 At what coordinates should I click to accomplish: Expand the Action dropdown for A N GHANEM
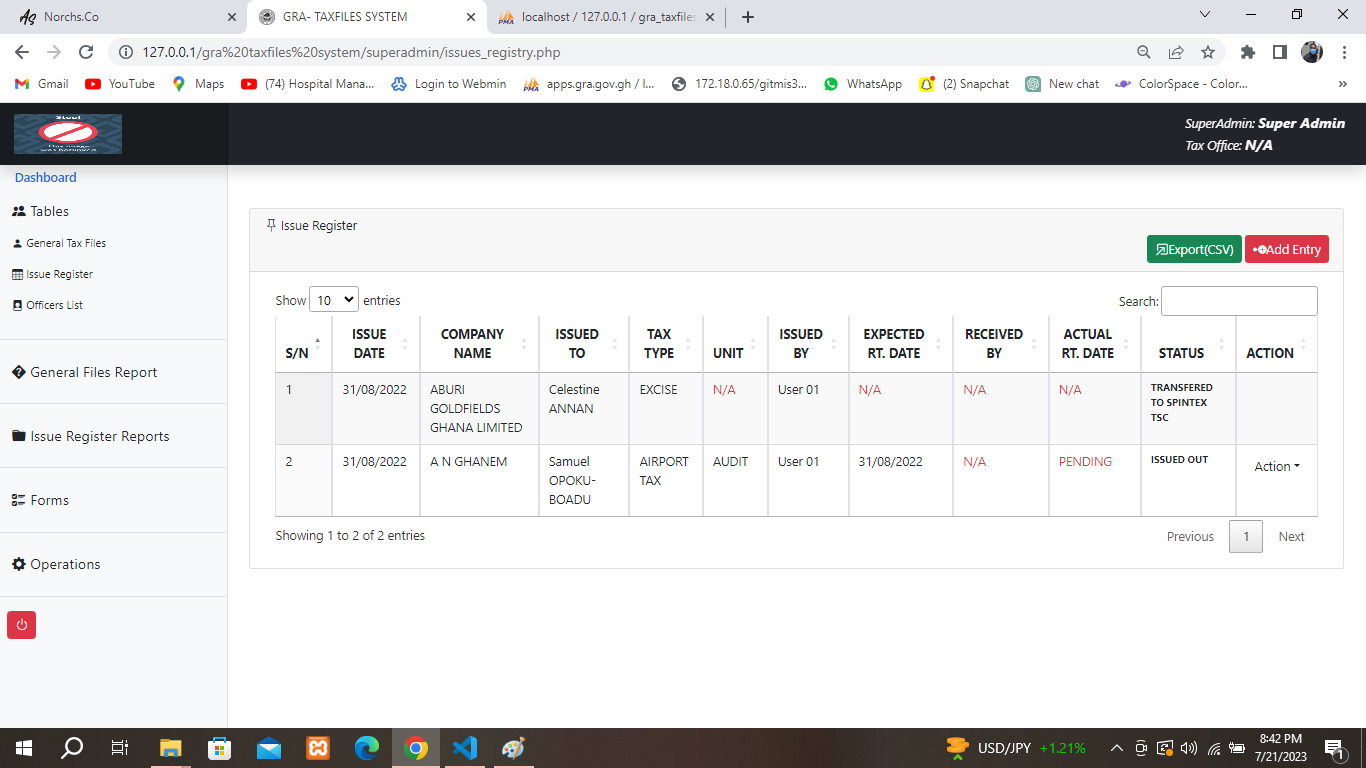coord(1276,466)
